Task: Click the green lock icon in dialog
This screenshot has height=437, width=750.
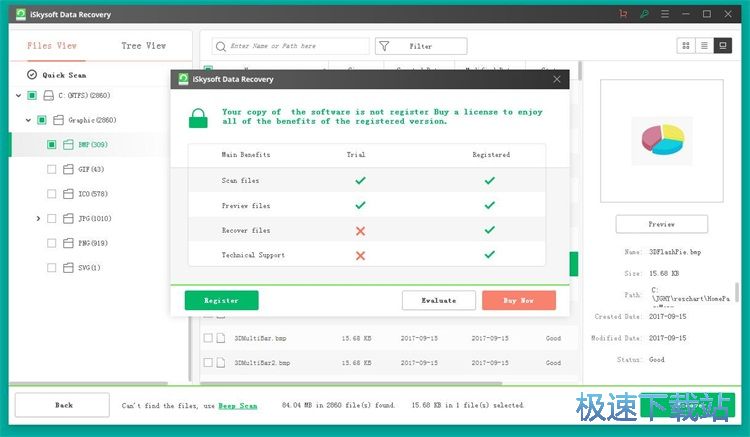Action: point(198,118)
